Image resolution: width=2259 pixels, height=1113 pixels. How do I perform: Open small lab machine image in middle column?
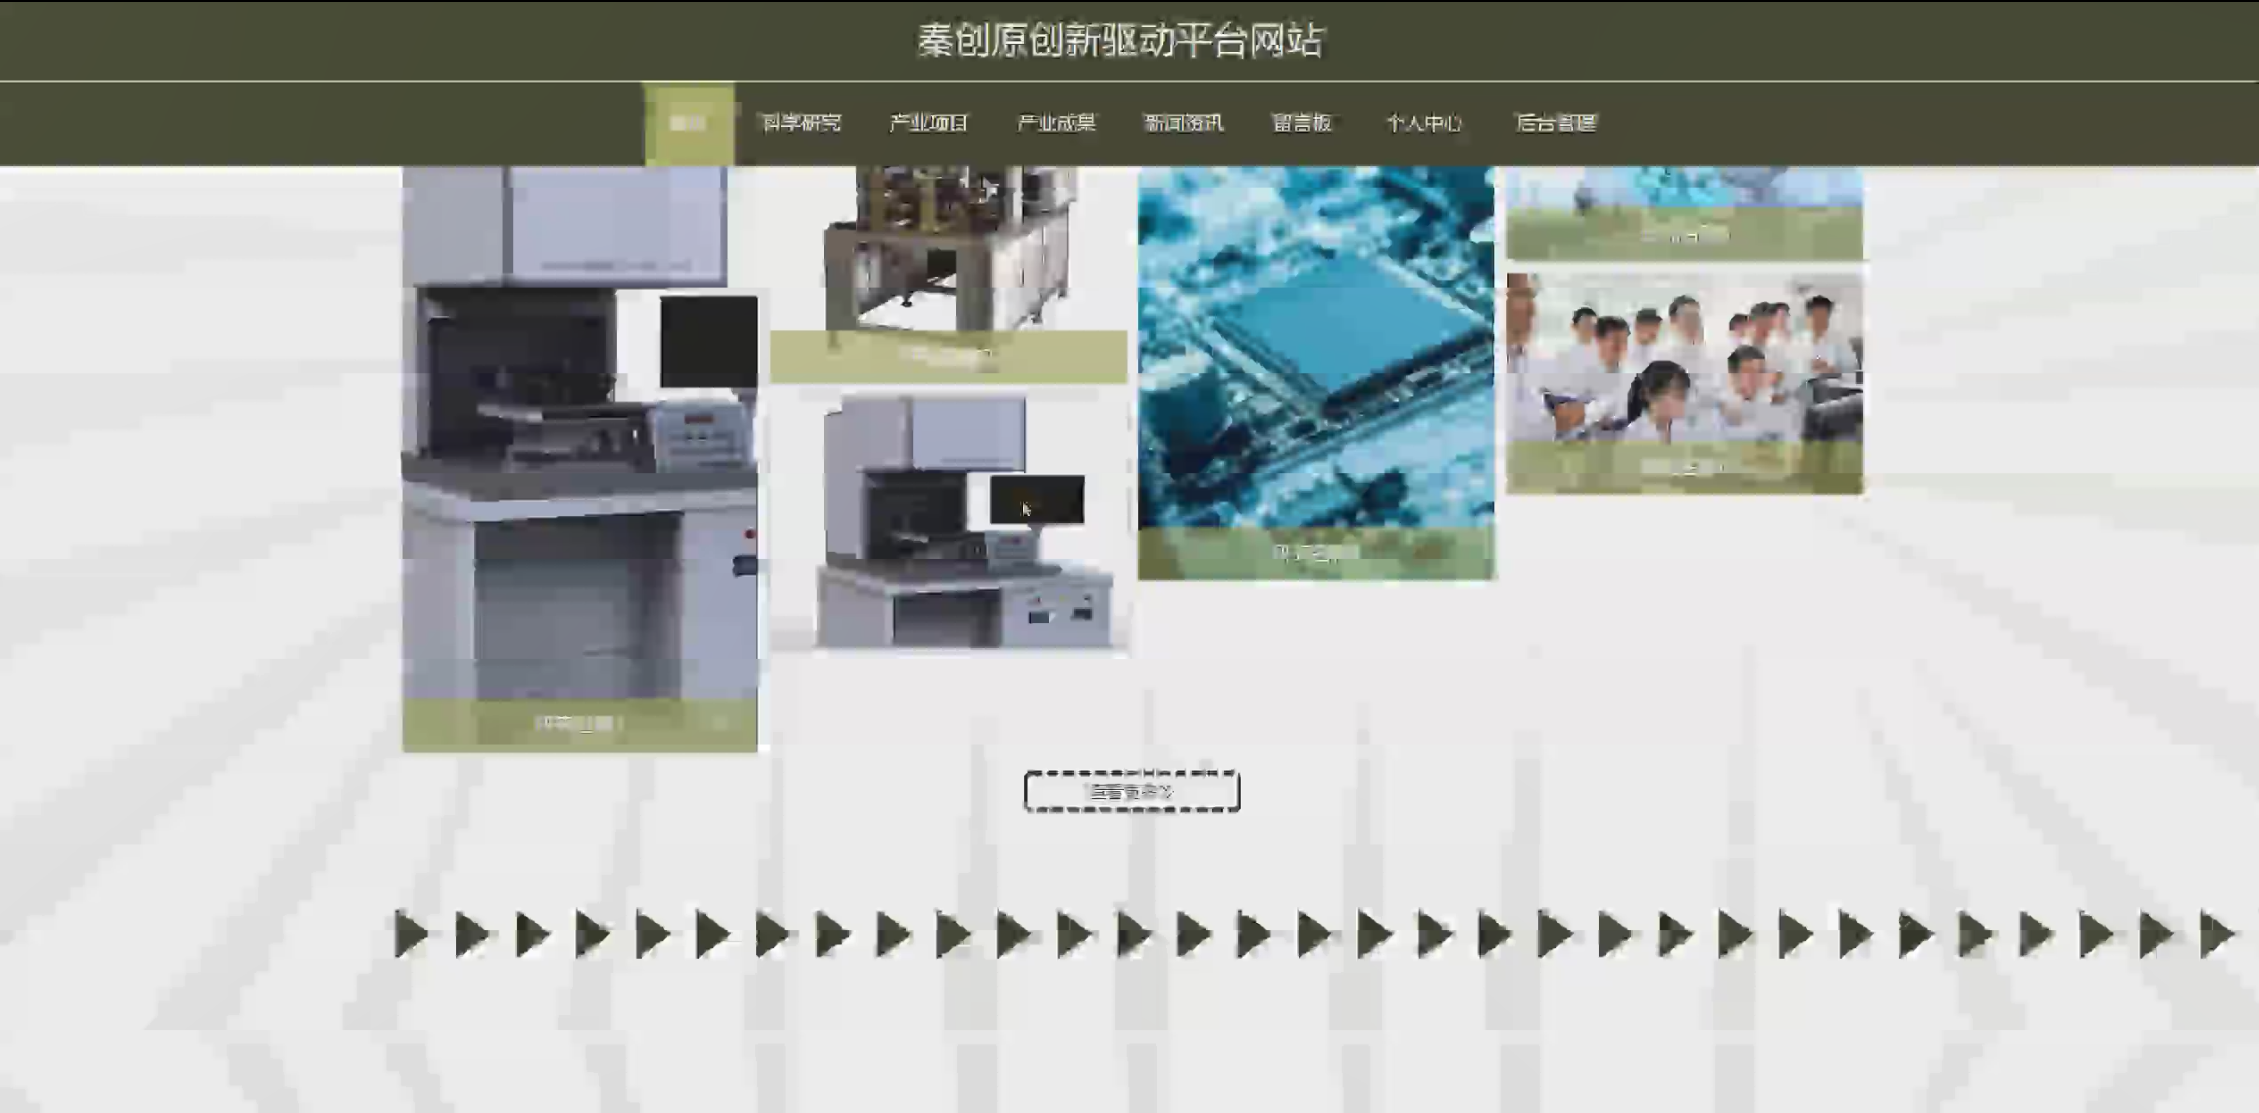pos(948,522)
